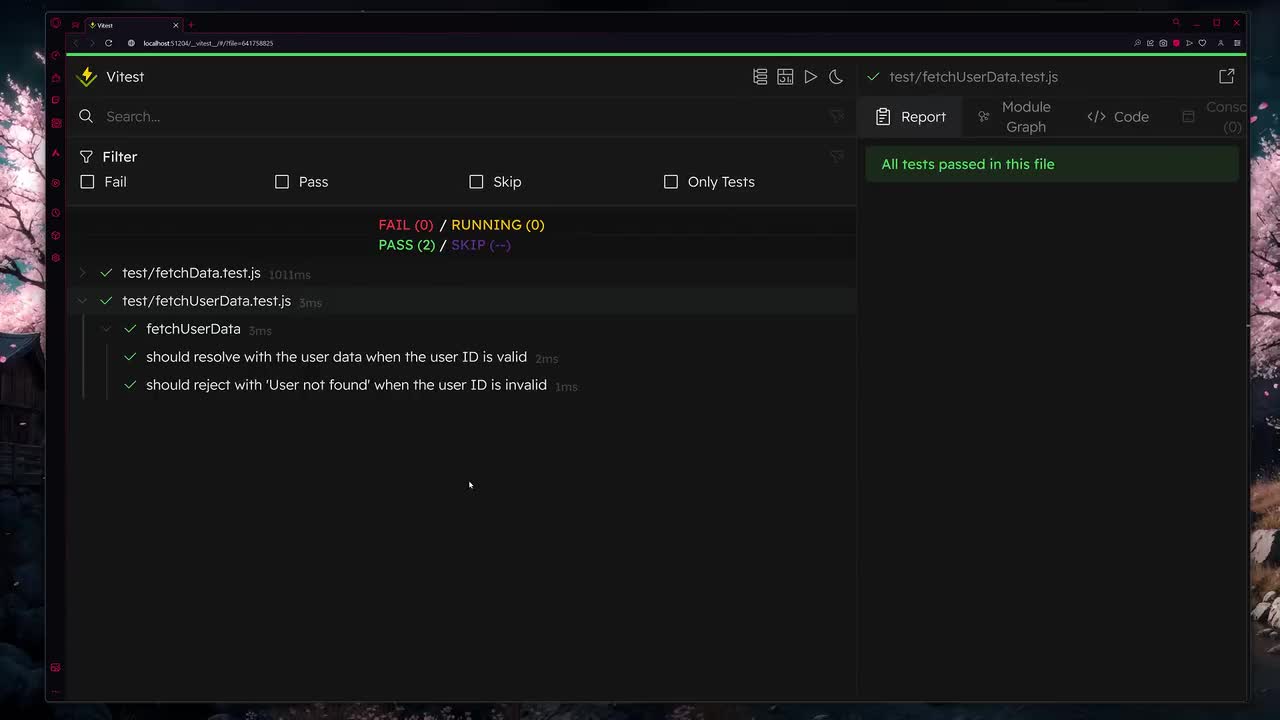Switch to the Module Graph tab
The image size is (1280, 720).
pyautogui.click(x=1014, y=117)
